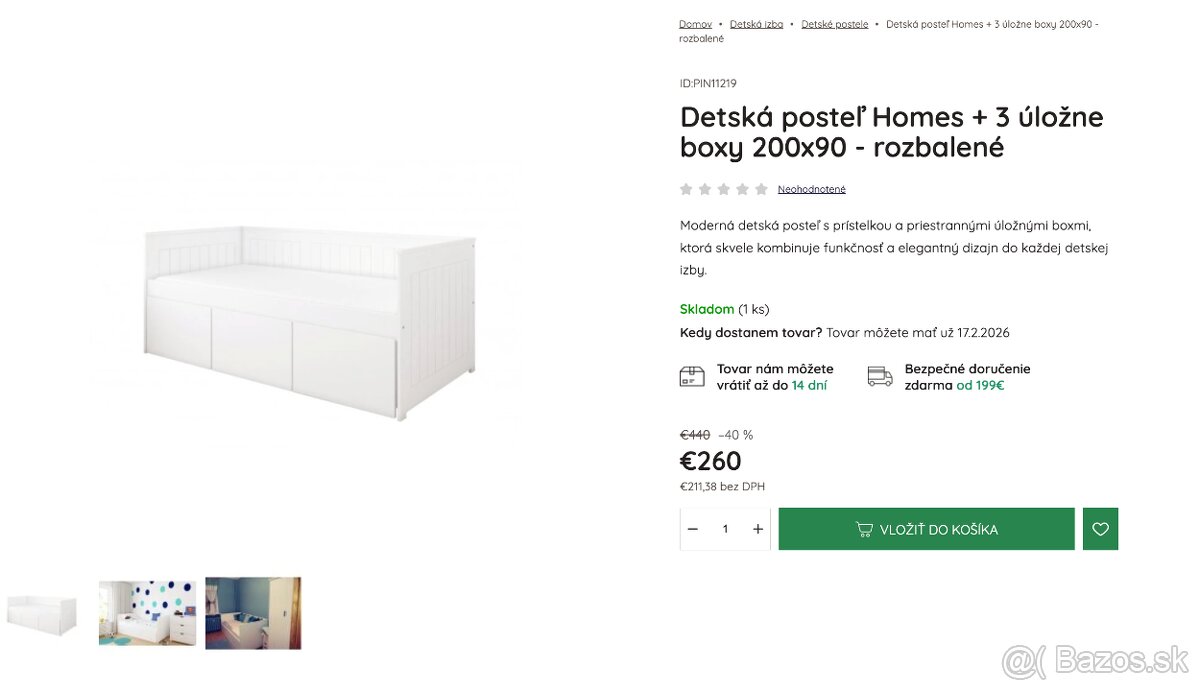Increase quantity with the plus control
The height and width of the screenshot is (690, 1200).
point(757,528)
